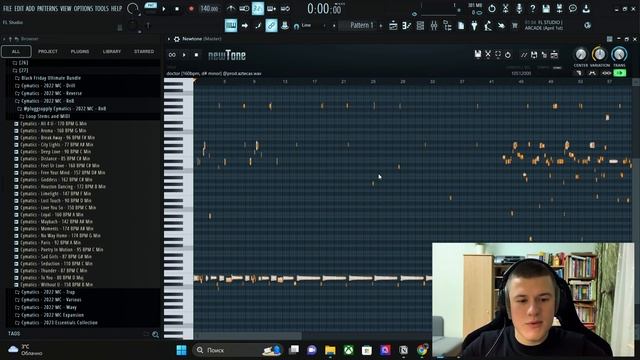Toggle the Browser view icon
640x360 pixels.
click(x=447, y=26)
